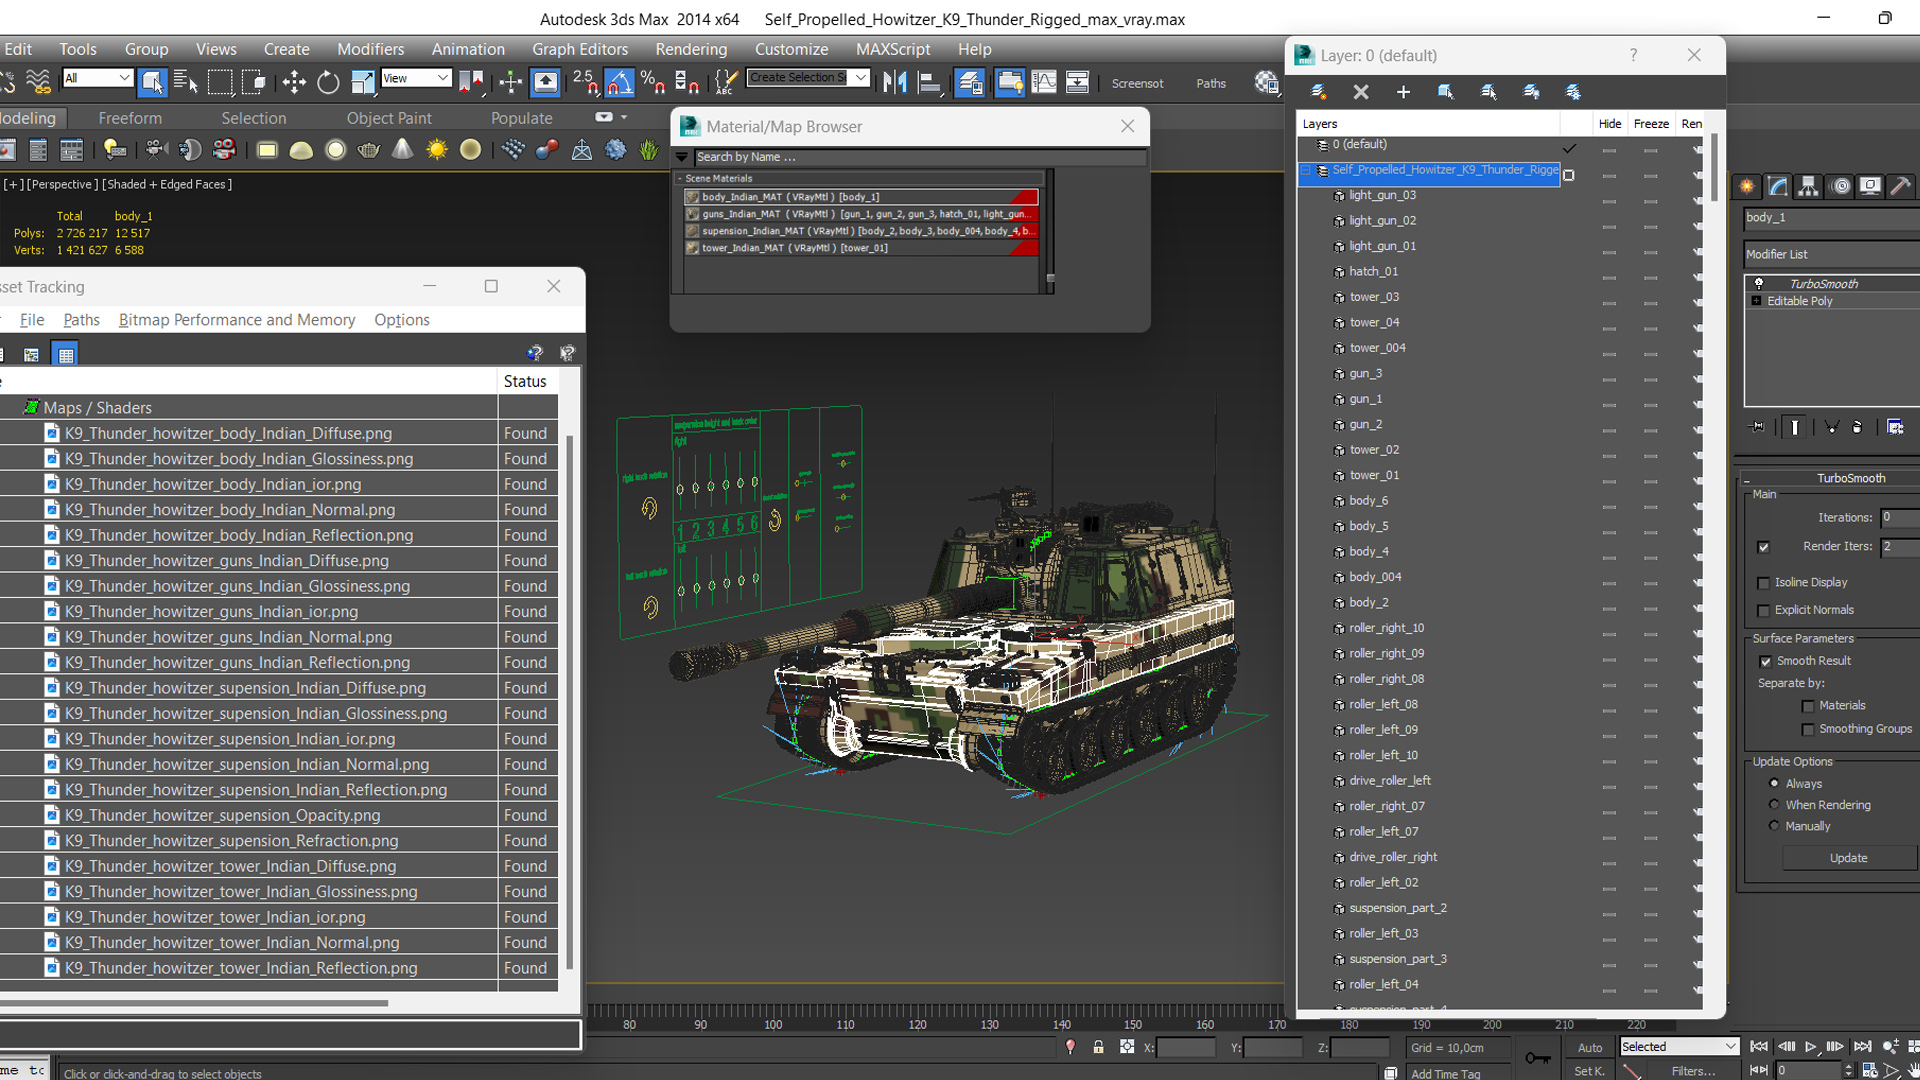Select Manually update option
This screenshot has width=1920, height=1080.
click(x=1774, y=826)
